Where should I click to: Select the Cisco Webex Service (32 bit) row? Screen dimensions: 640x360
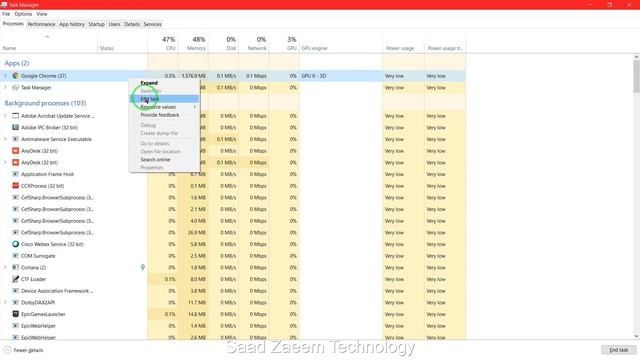[x=233, y=244]
